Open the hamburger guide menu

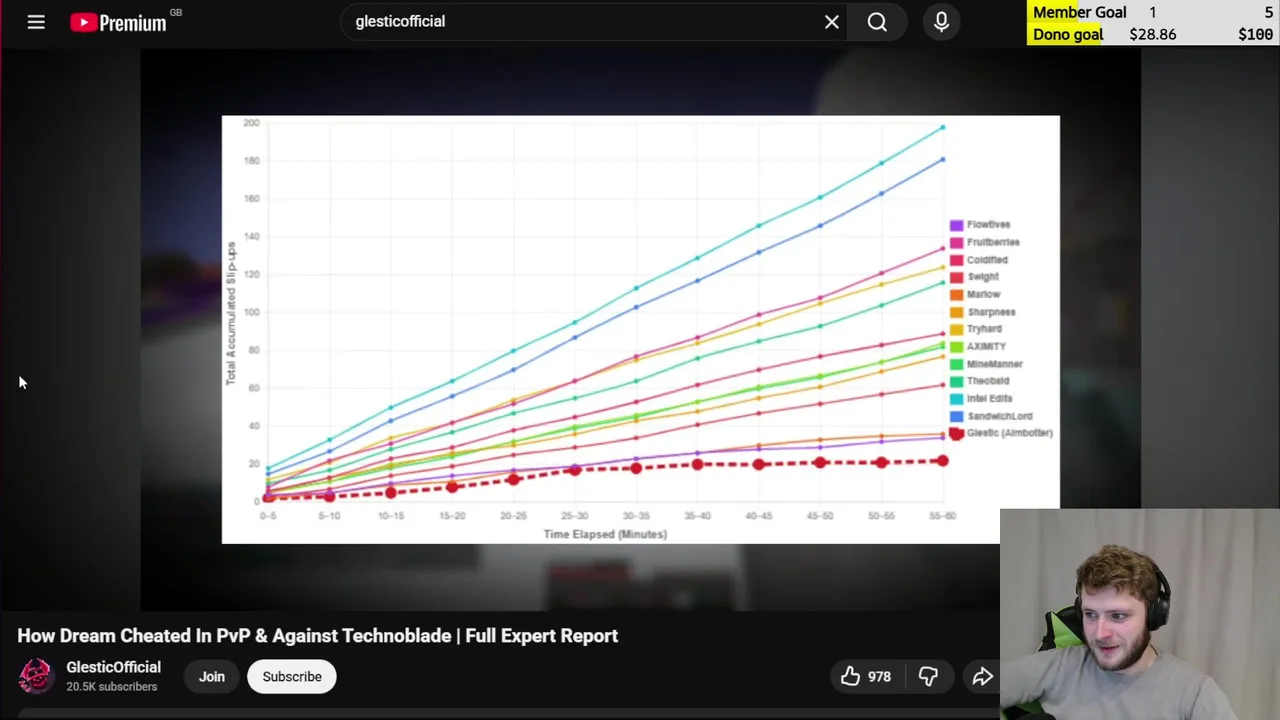pos(36,22)
